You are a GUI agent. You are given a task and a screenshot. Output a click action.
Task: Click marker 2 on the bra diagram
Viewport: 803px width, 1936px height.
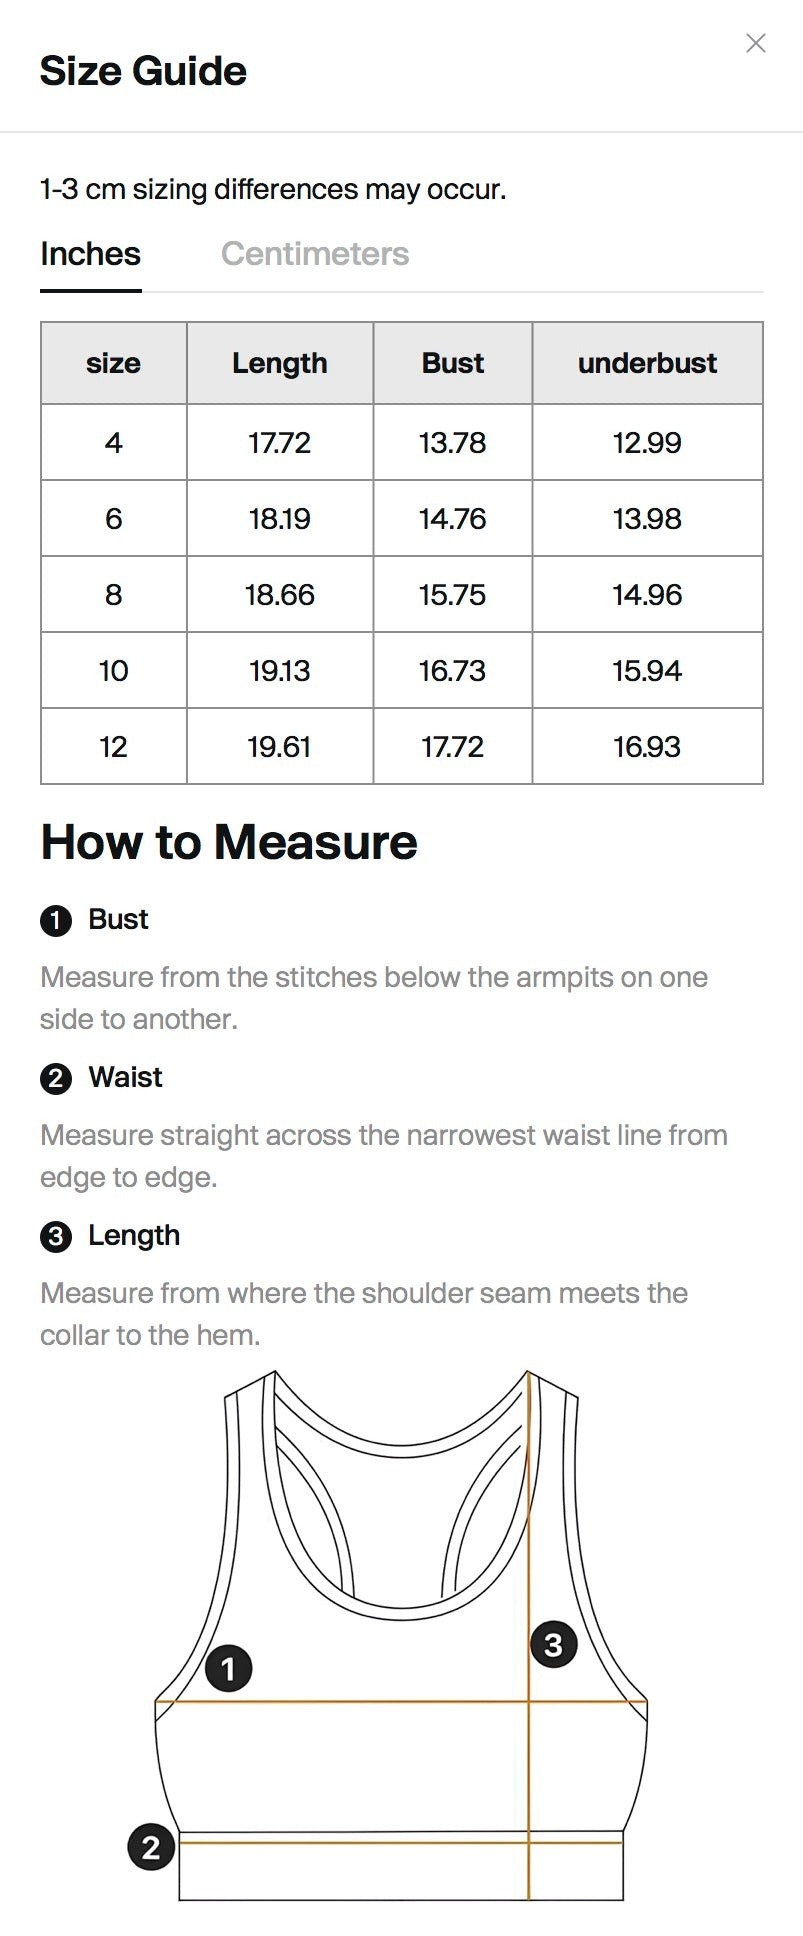151,1847
